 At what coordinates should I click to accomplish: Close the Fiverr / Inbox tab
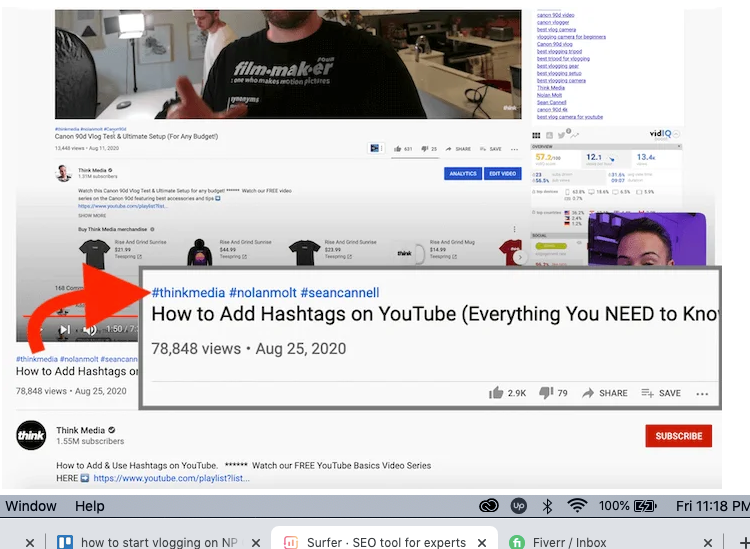[x=707, y=543]
